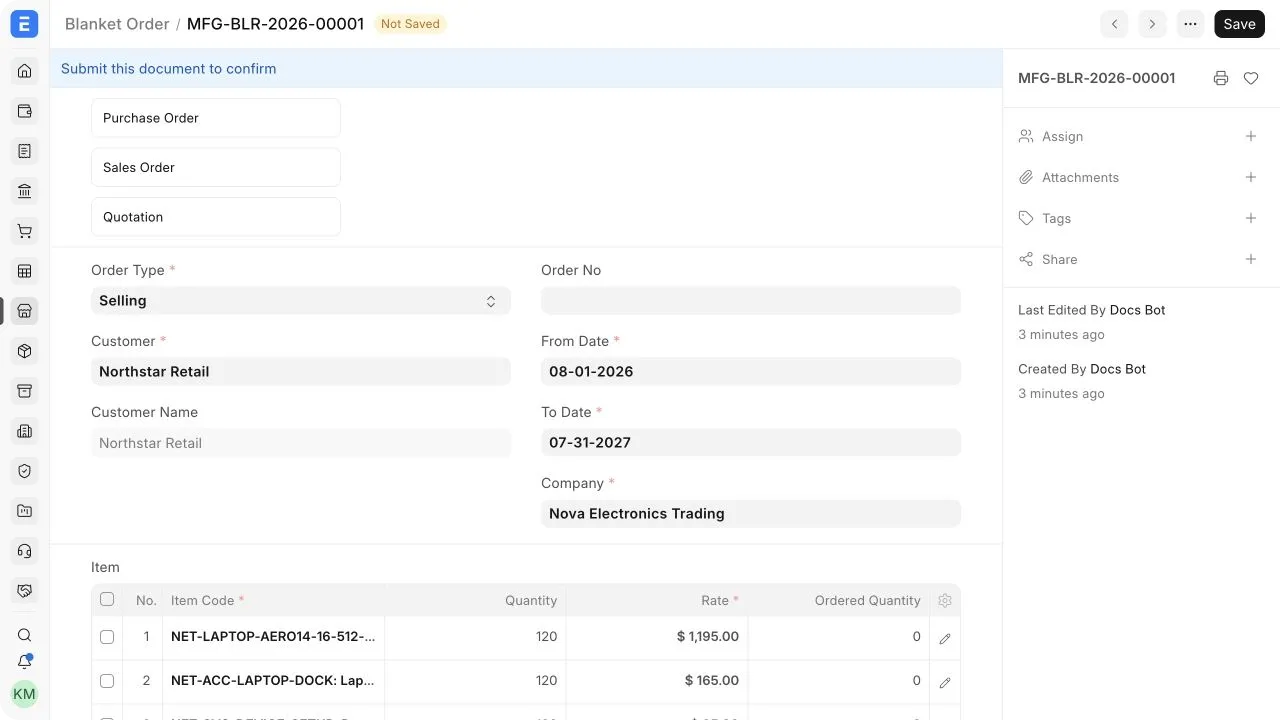Open Company field Nova Electronics Trading

click(x=751, y=514)
